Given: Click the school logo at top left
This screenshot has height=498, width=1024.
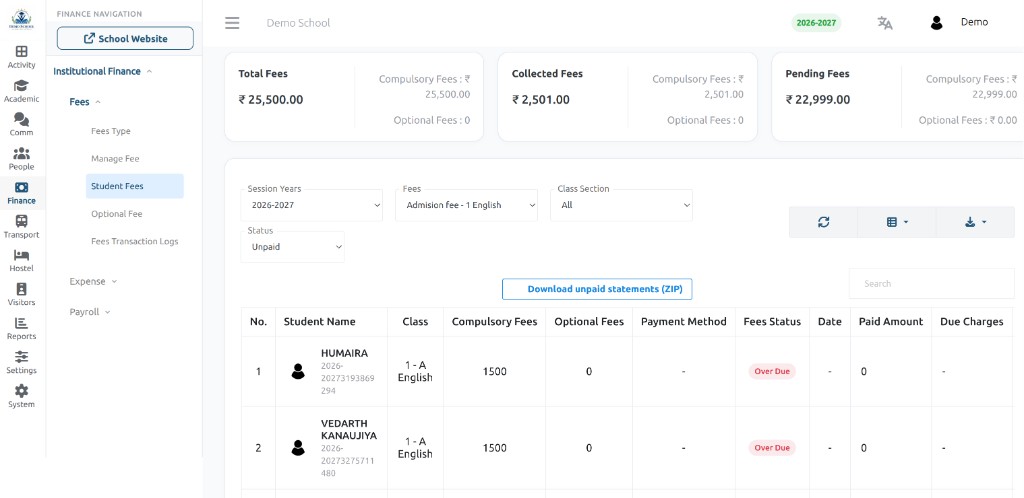Looking at the screenshot, I should (20, 19).
